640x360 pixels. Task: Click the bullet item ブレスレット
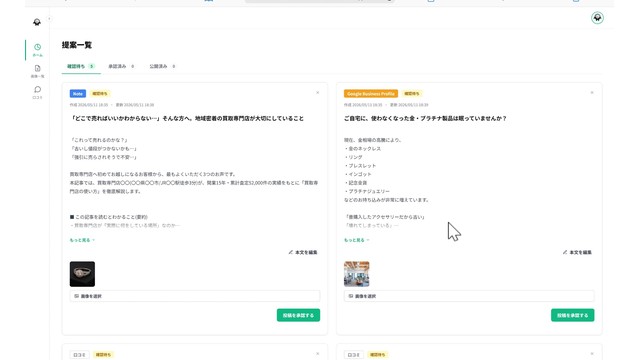coord(360,166)
